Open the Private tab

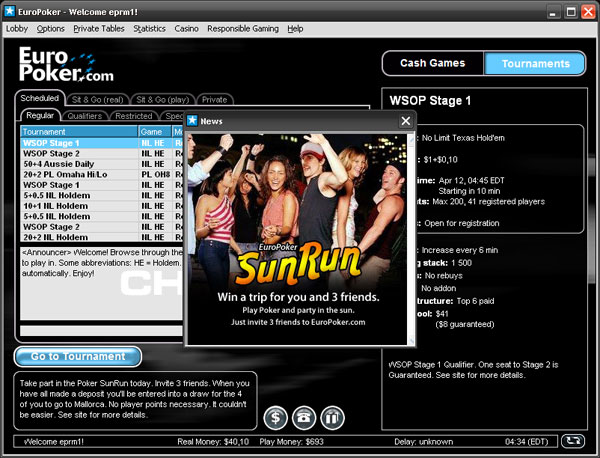pos(215,99)
